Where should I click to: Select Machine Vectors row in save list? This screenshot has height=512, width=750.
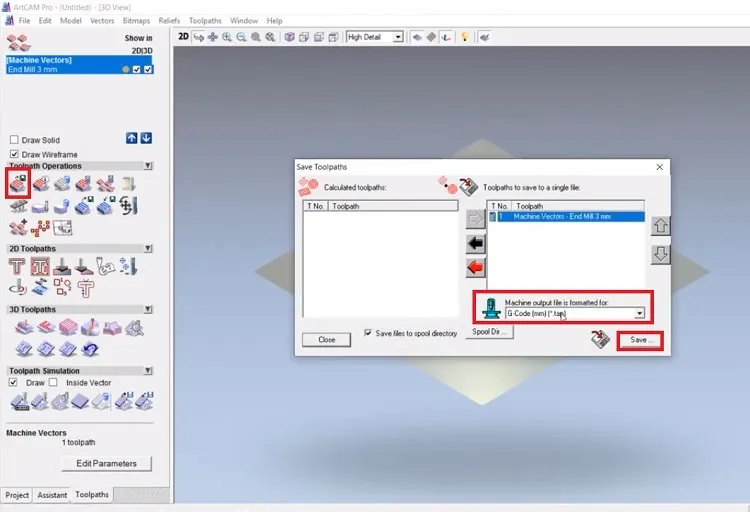click(x=566, y=217)
